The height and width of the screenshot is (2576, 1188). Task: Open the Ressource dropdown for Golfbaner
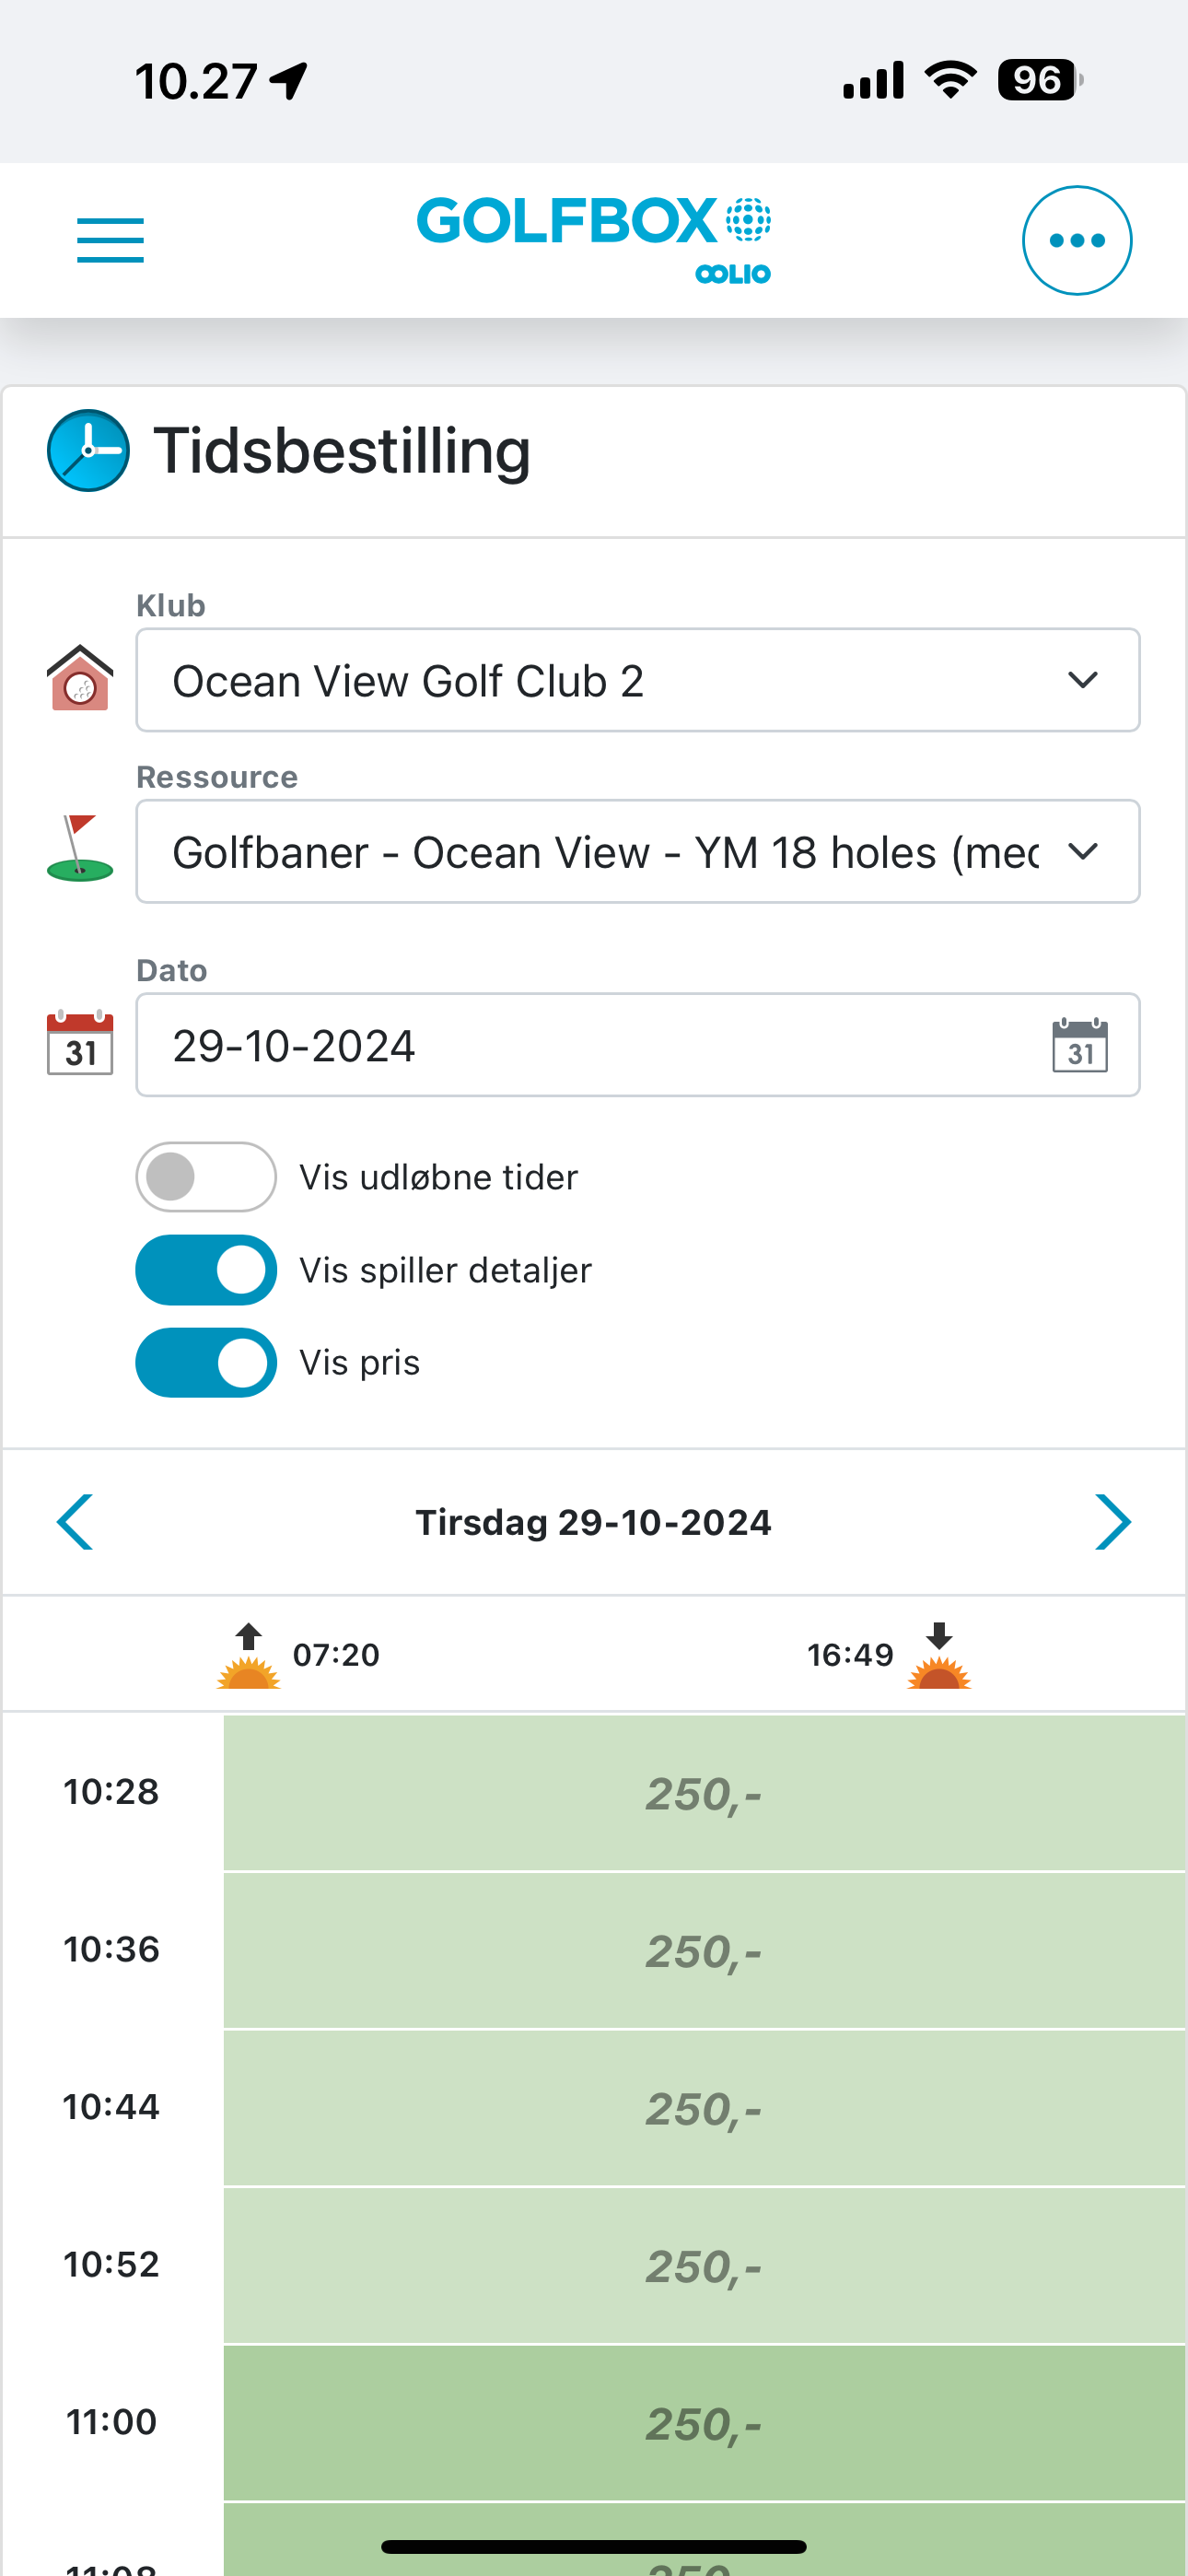(638, 852)
